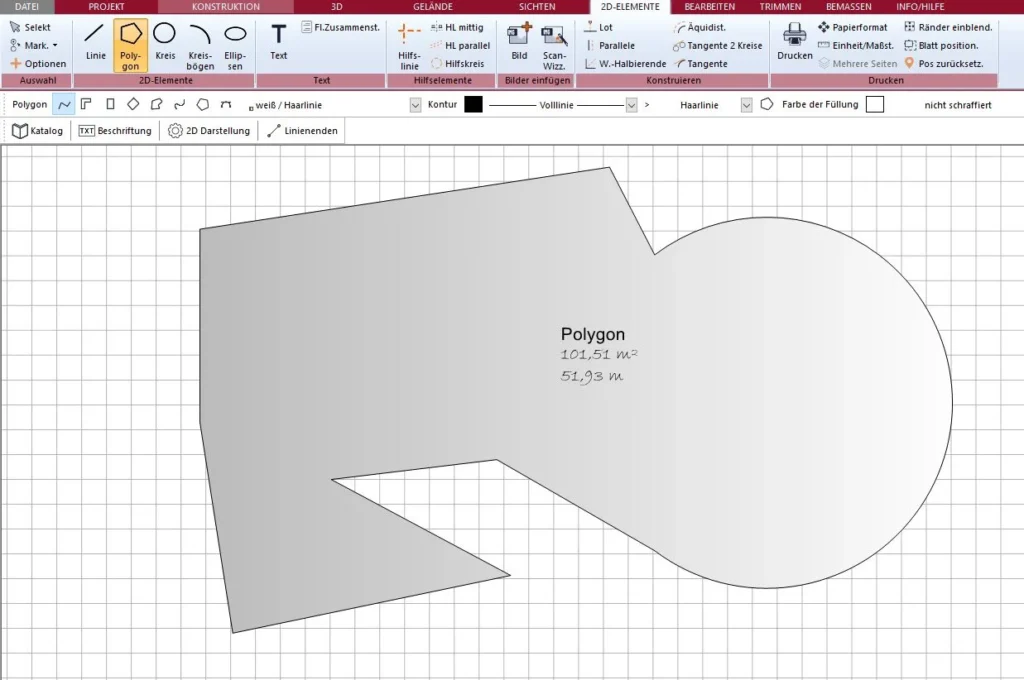Switch to rectangle polygon input mode
The width and height of the screenshot is (1024, 680).
[x=110, y=104]
